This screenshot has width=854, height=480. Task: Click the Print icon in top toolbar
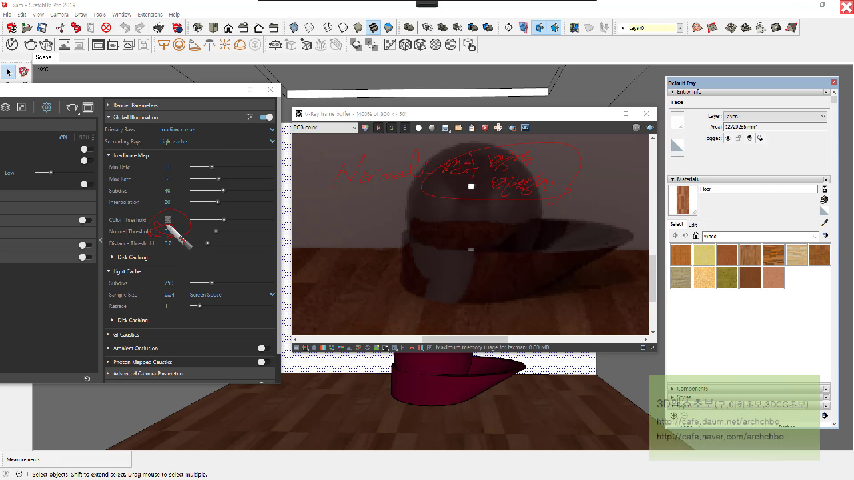pos(158,27)
